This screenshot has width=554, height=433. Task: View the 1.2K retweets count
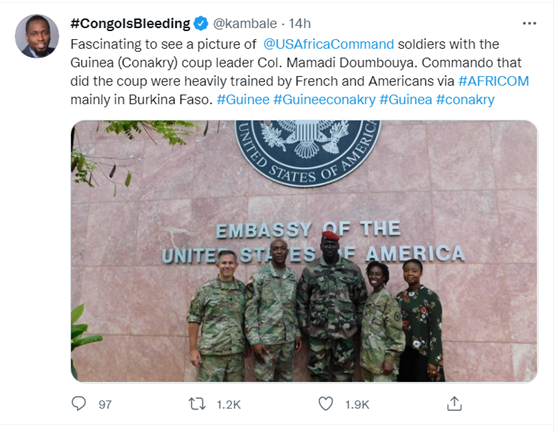pyautogui.click(x=228, y=404)
